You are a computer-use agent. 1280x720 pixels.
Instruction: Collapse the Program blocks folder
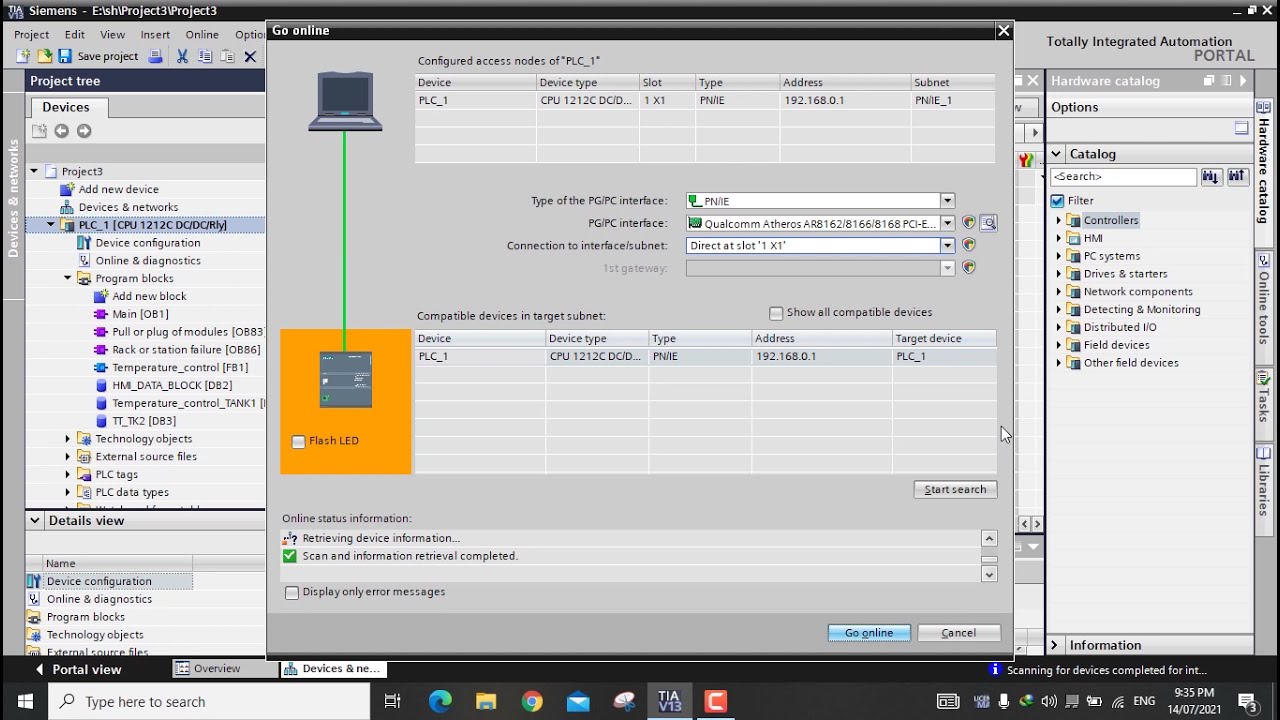(68, 279)
